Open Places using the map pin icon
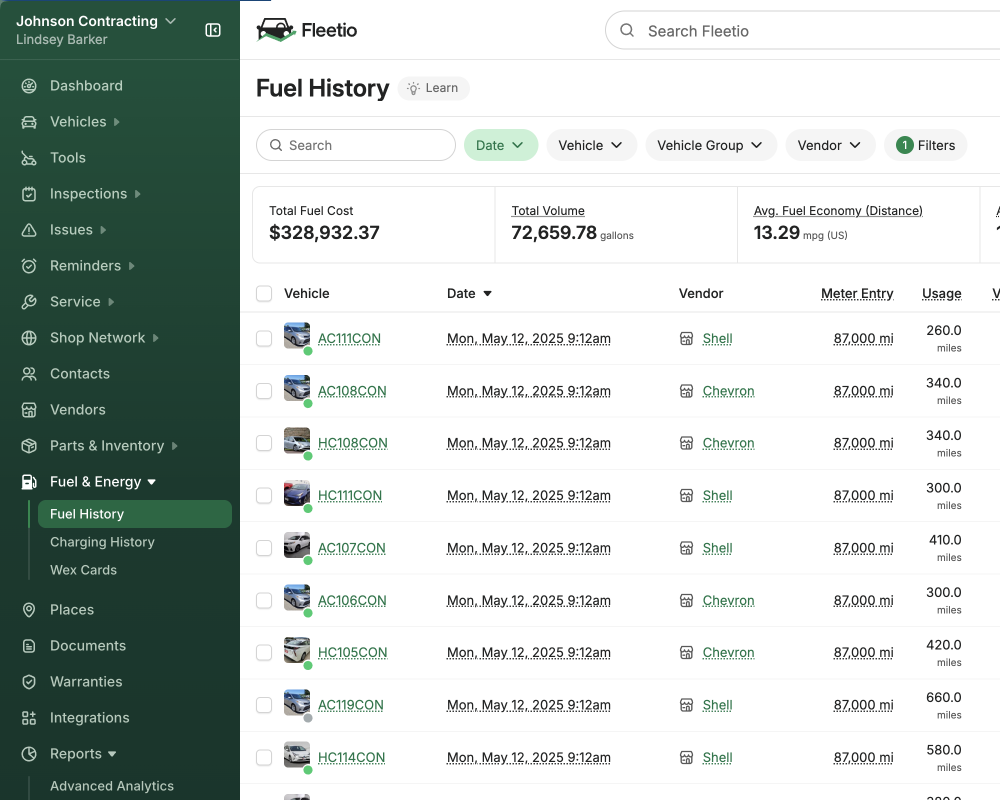1000x800 pixels. [30, 610]
